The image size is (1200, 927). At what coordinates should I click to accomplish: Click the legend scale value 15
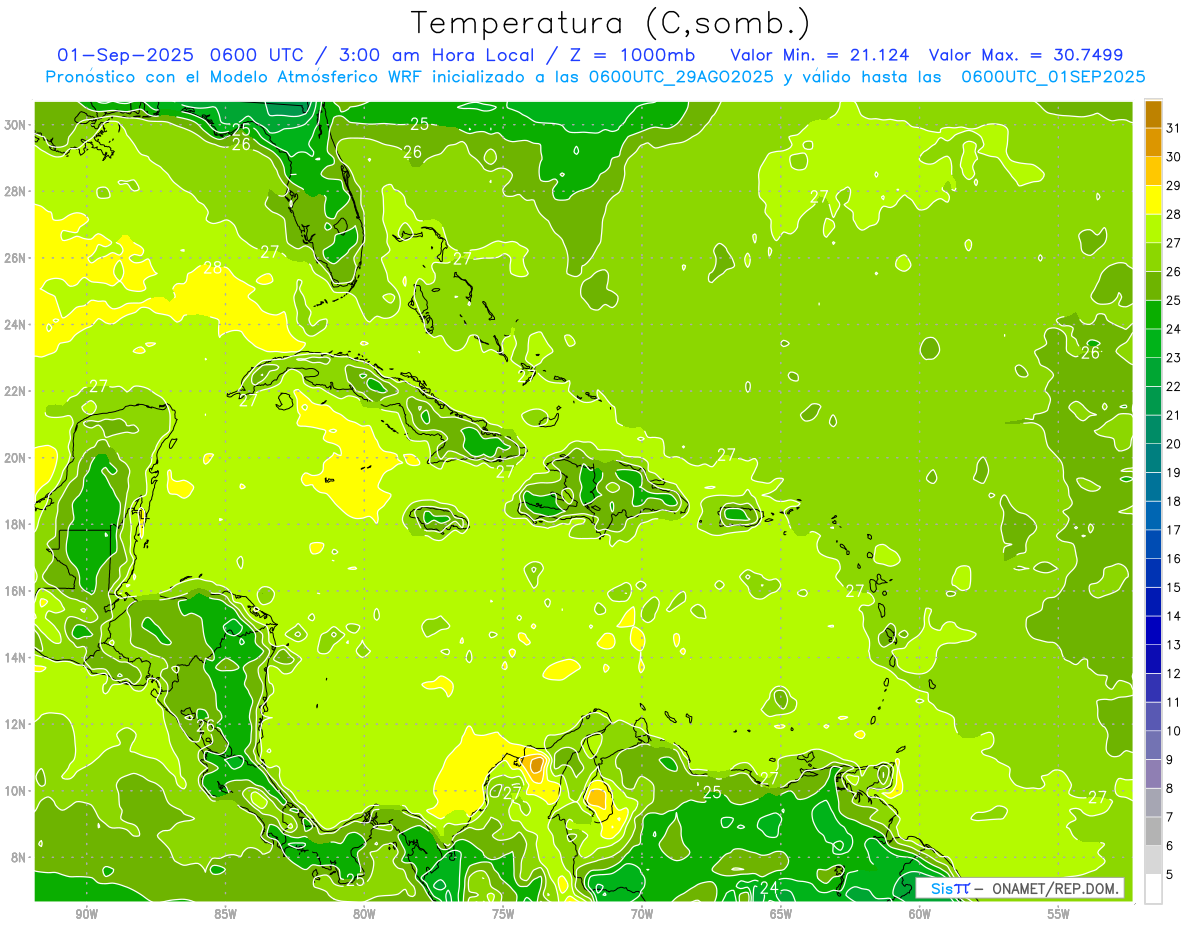click(1174, 587)
